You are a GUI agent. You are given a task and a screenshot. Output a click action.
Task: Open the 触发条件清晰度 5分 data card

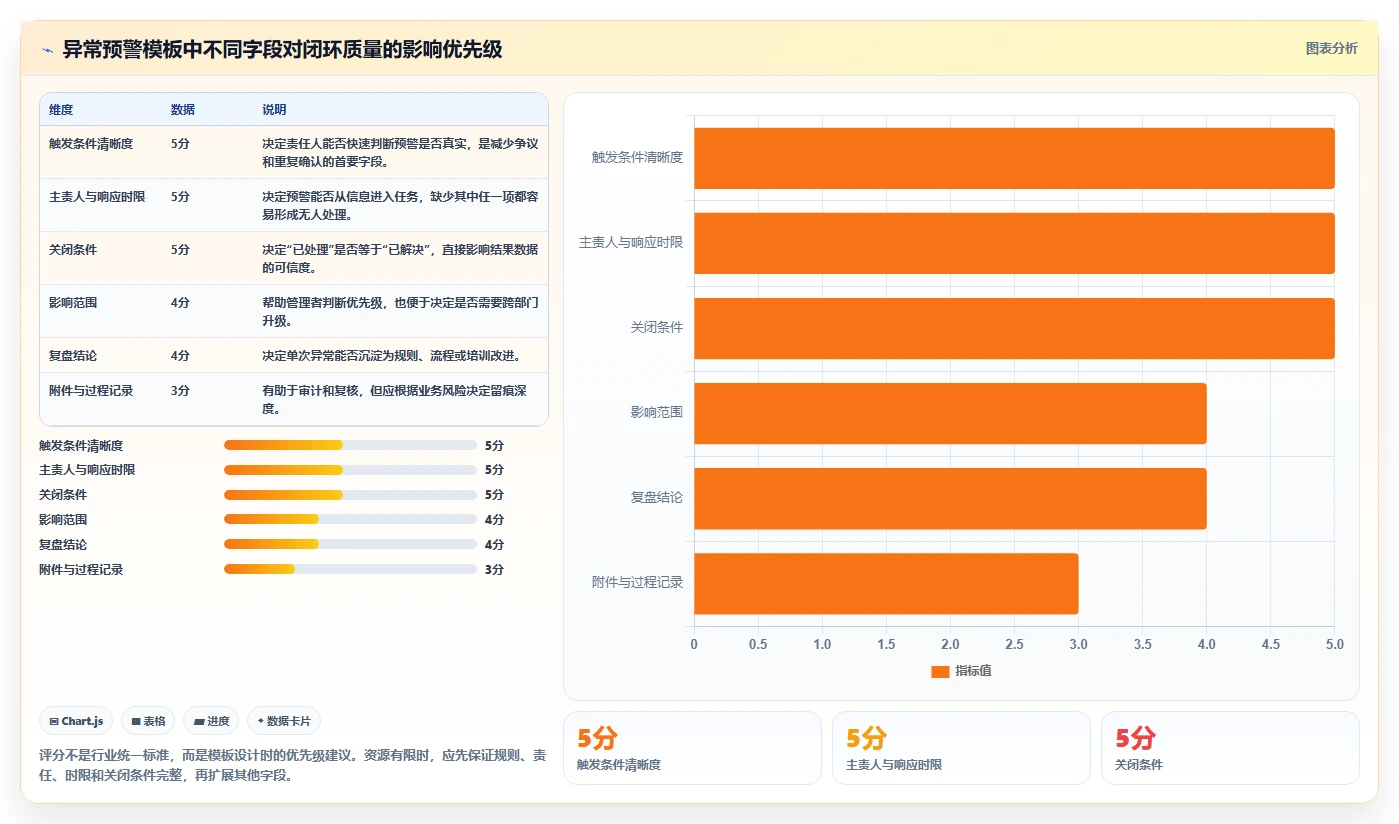point(692,748)
